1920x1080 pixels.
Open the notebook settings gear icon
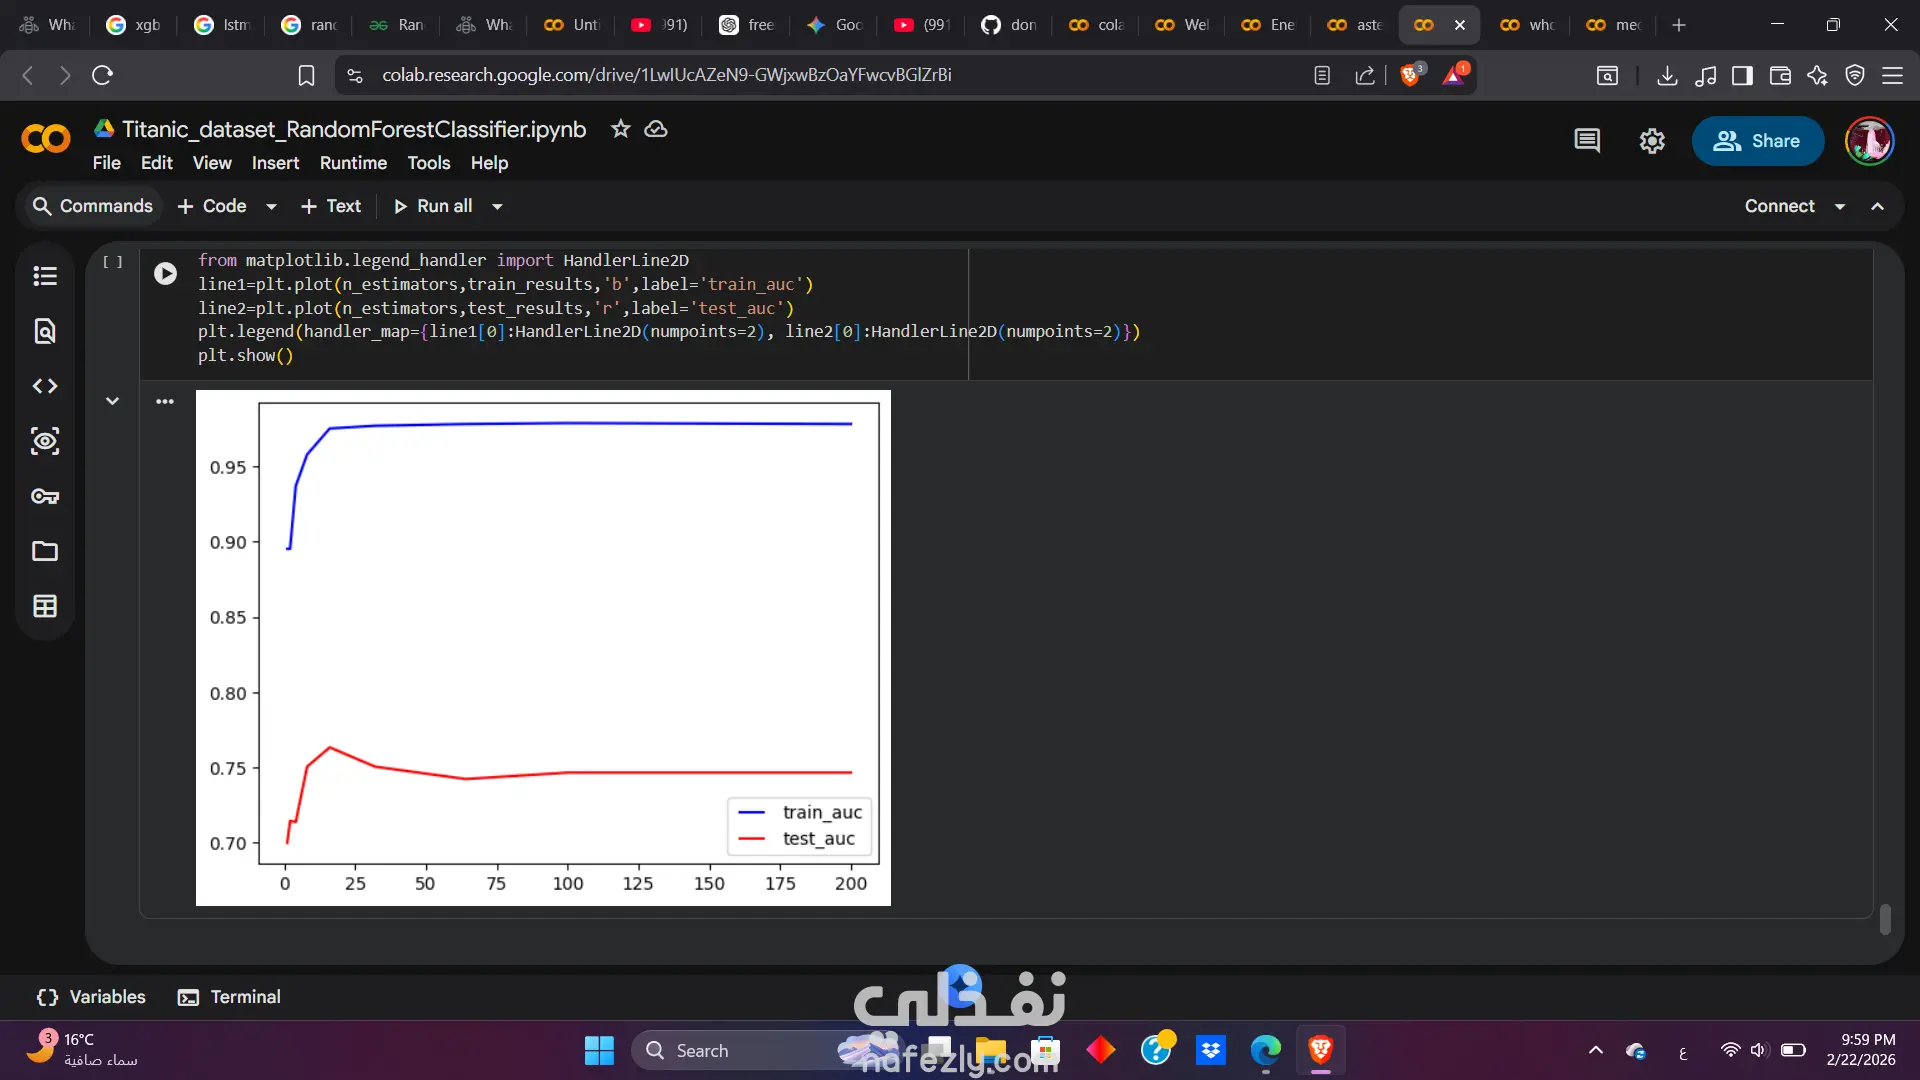[x=1652, y=141]
